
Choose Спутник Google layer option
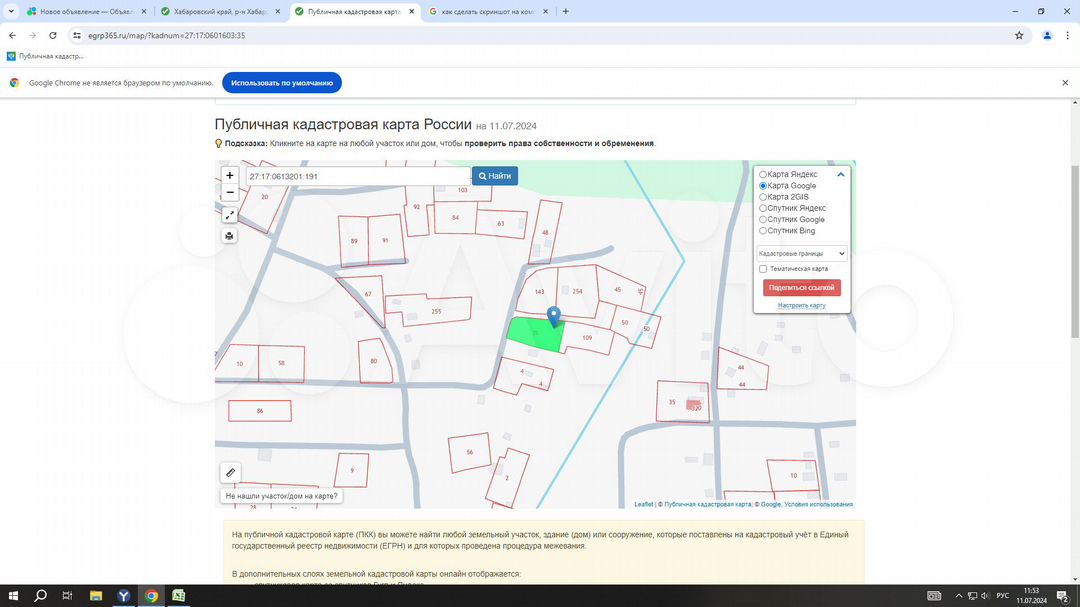point(764,220)
